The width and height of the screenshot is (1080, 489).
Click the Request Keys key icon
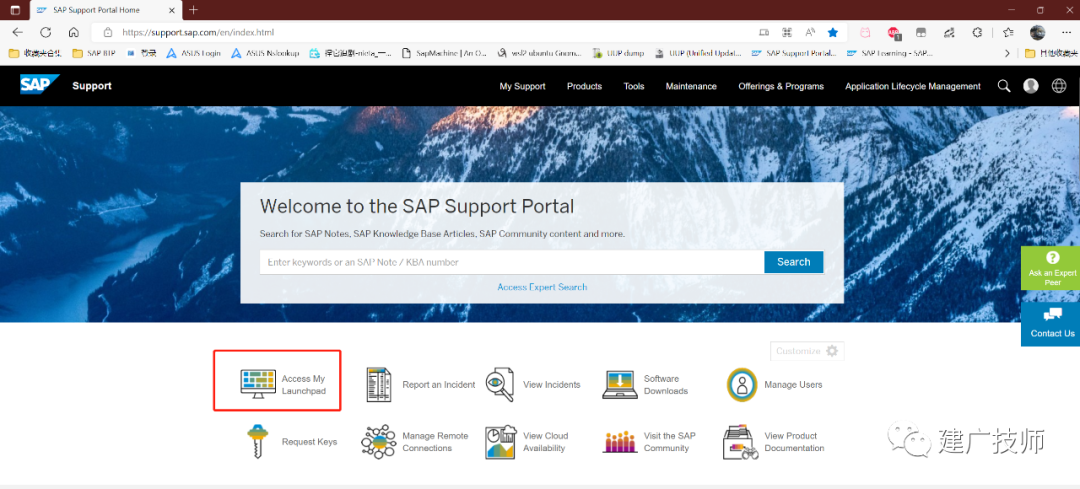tap(257, 441)
